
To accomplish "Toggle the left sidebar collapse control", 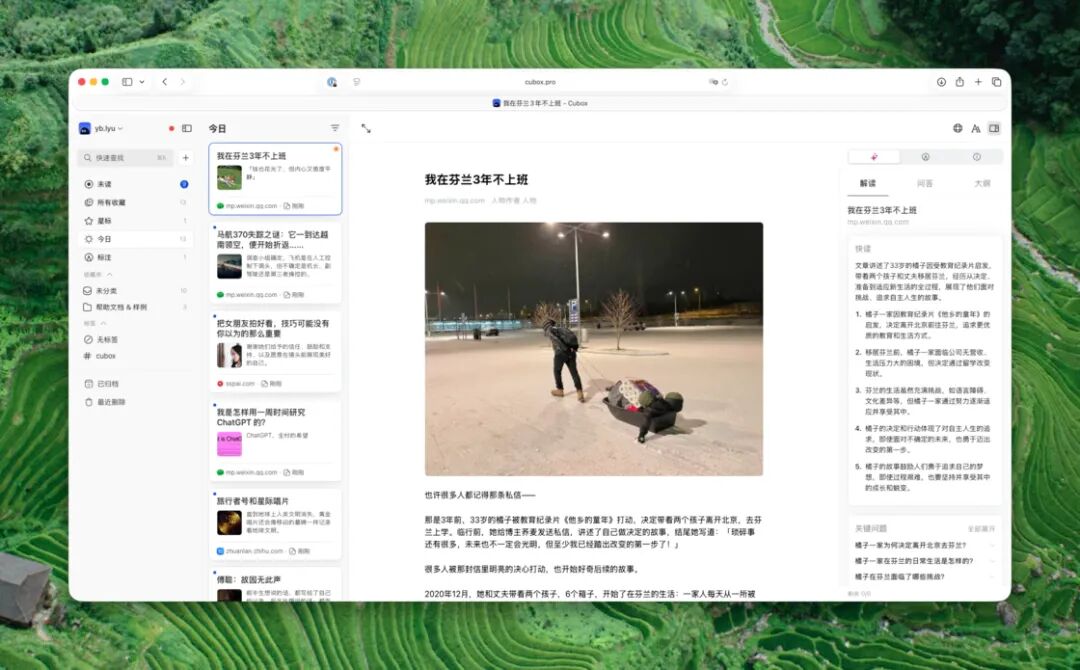I will point(186,128).
